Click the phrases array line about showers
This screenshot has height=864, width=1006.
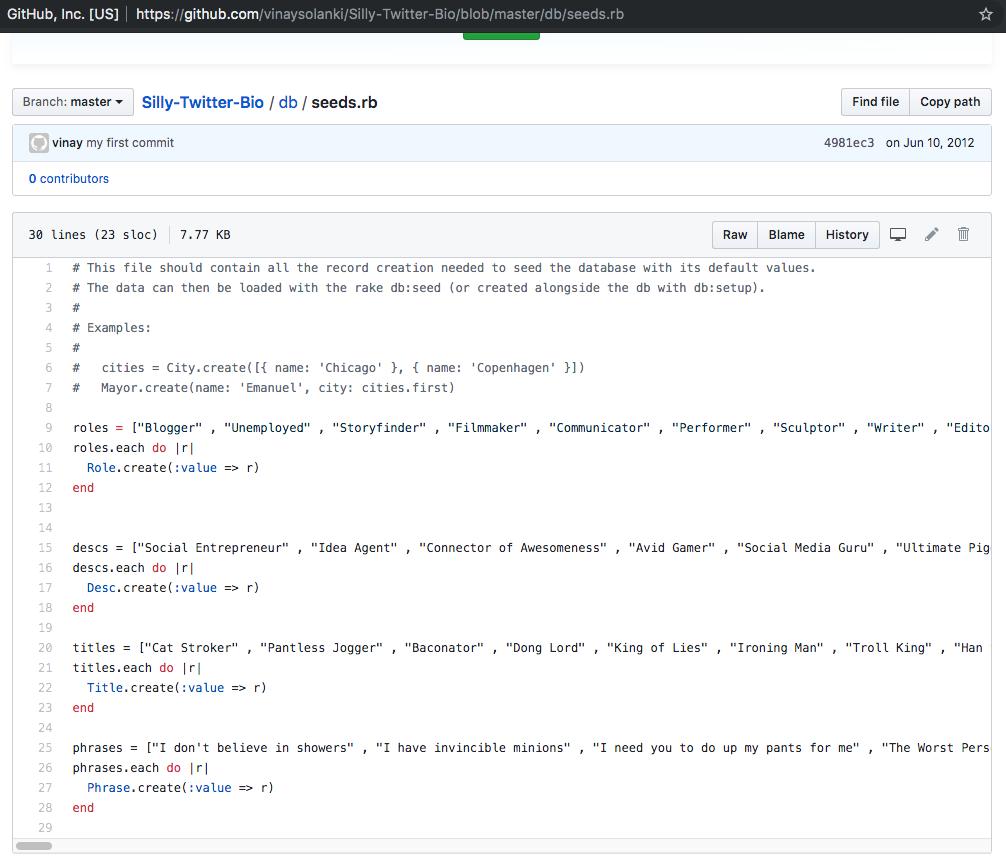pyautogui.click(x=531, y=748)
